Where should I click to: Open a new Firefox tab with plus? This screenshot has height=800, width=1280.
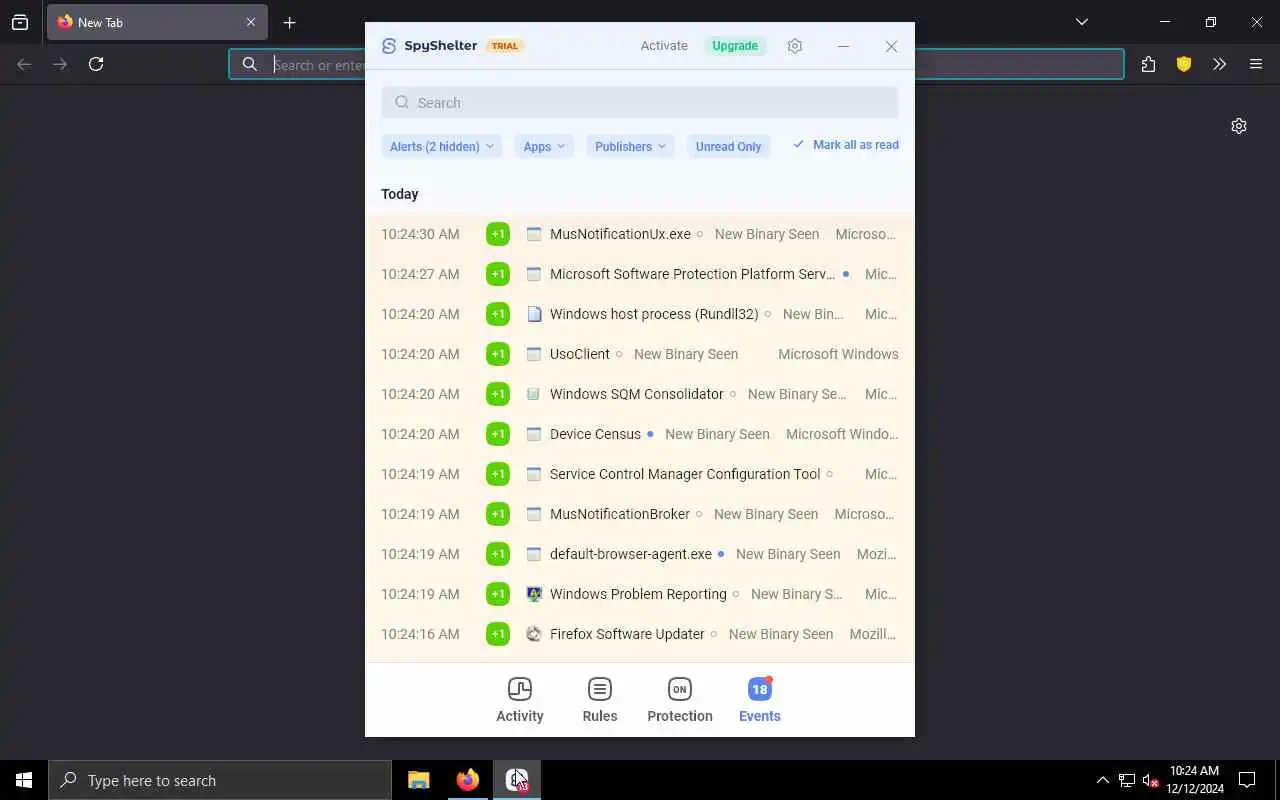pyautogui.click(x=289, y=22)
